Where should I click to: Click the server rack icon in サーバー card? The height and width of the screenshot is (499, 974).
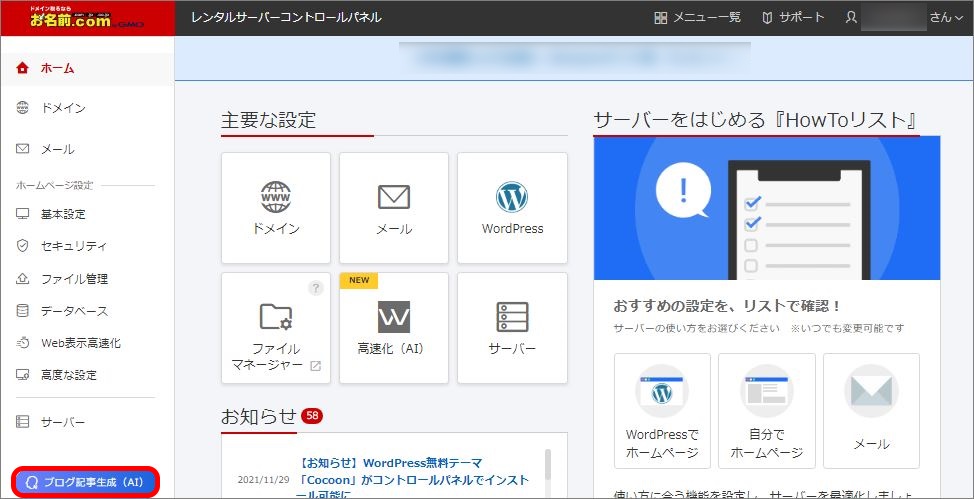512,317
